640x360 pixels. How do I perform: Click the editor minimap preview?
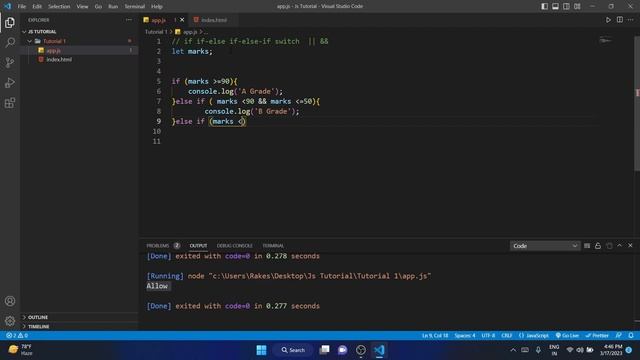pos(606,40)
